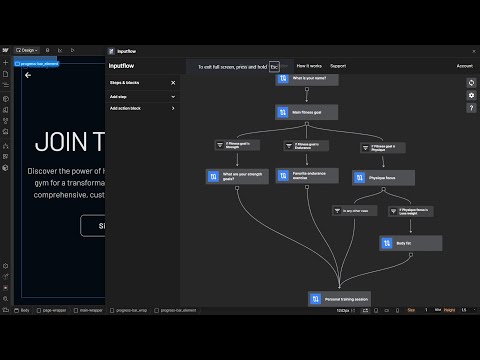Click blue icon of Main fitness goal step
480x360 pixels.
click(x=283, y=112)
